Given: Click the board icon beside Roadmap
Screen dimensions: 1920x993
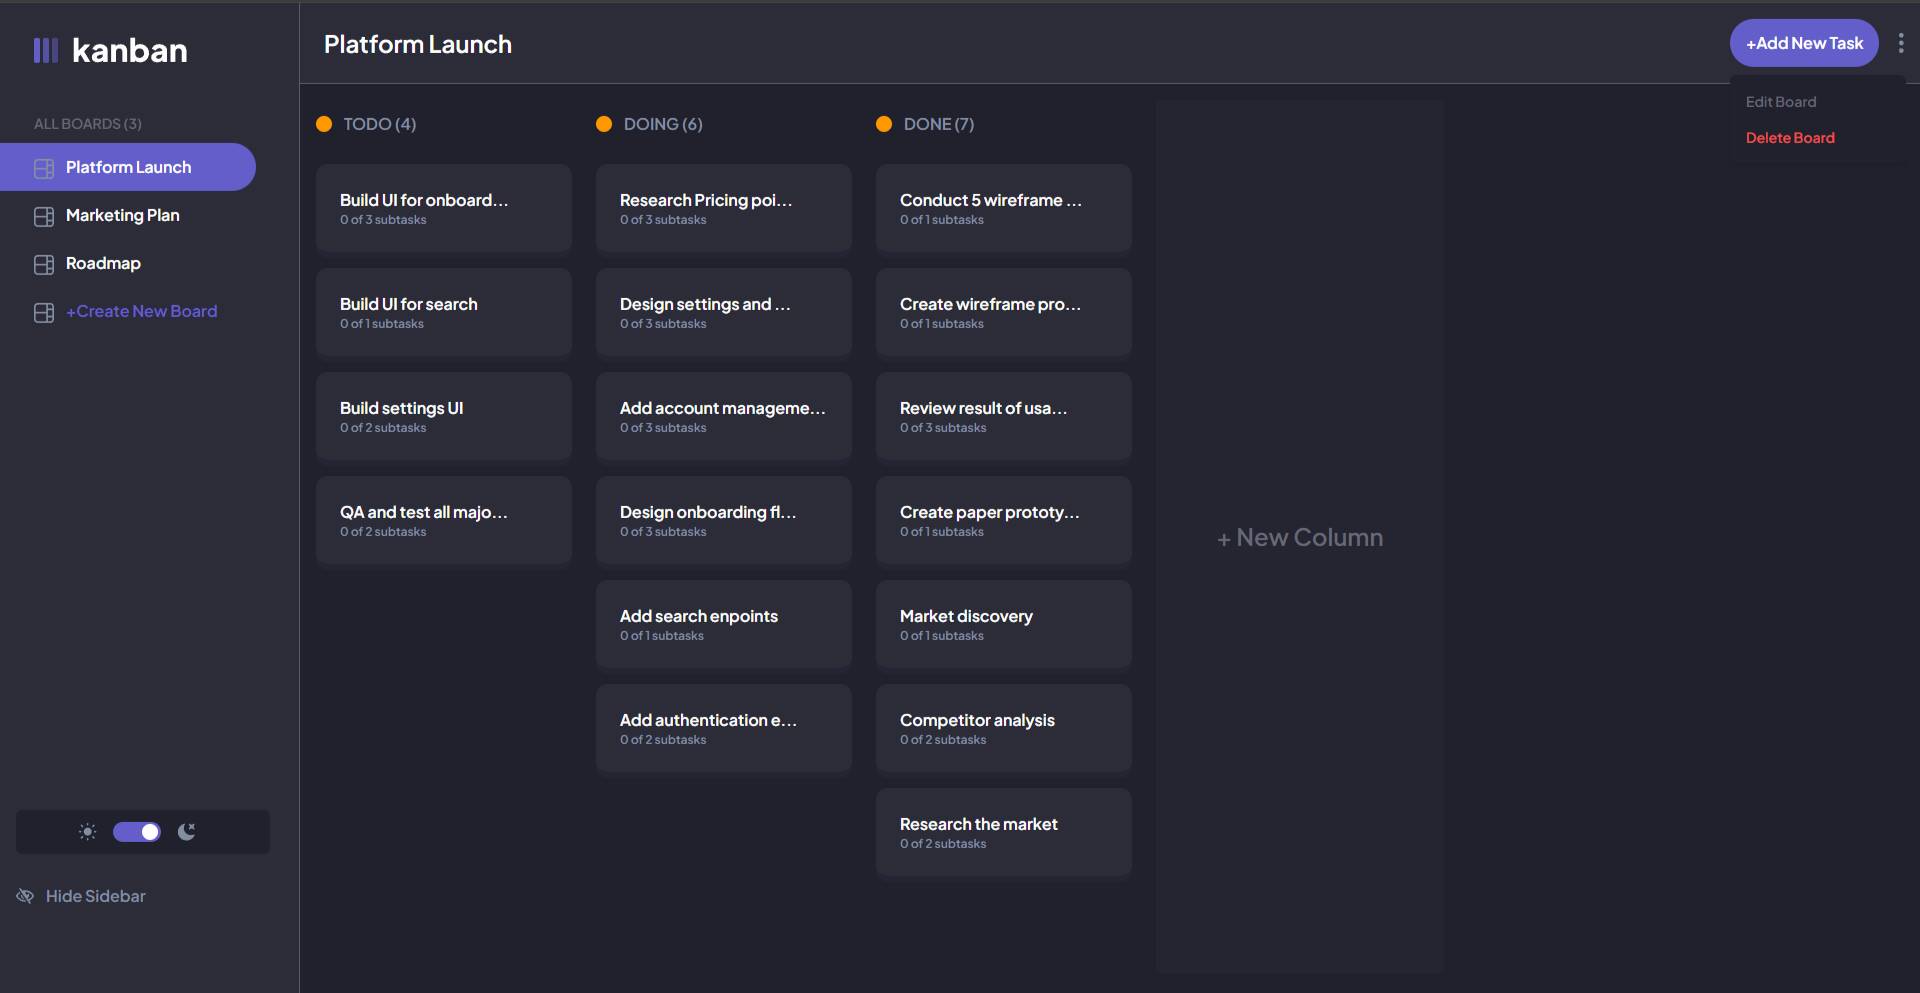Looking at the screenshot, I should point(44,264).
